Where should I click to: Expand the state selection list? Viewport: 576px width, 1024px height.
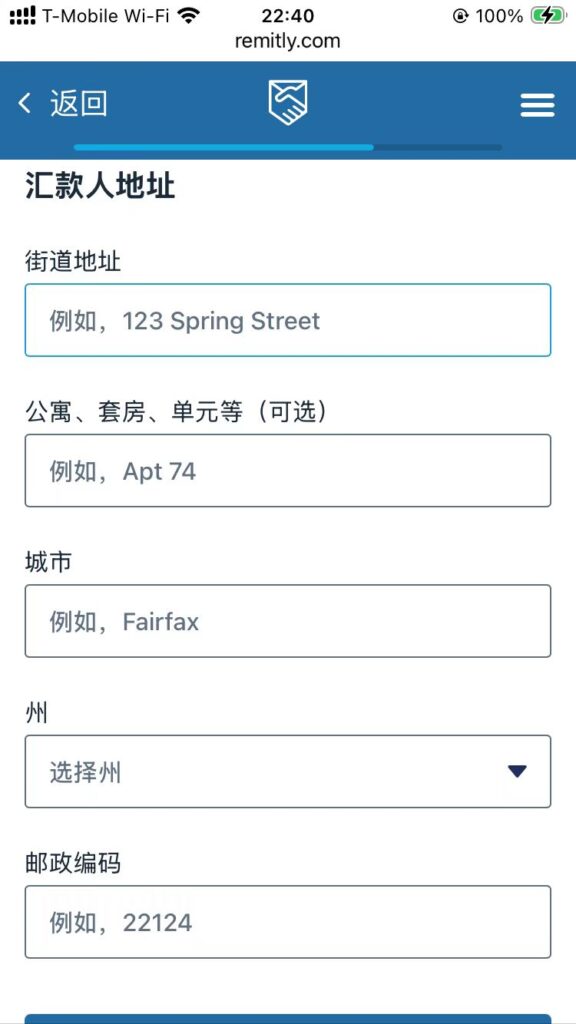(x=288, y=770)
